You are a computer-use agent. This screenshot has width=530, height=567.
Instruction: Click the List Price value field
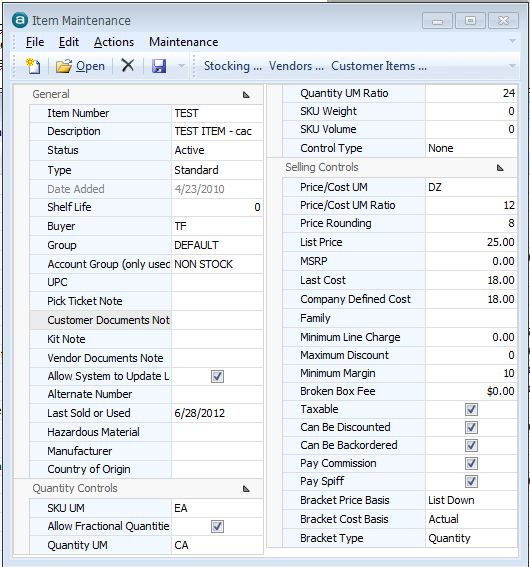pyautogui.click(x=471, y=242)
